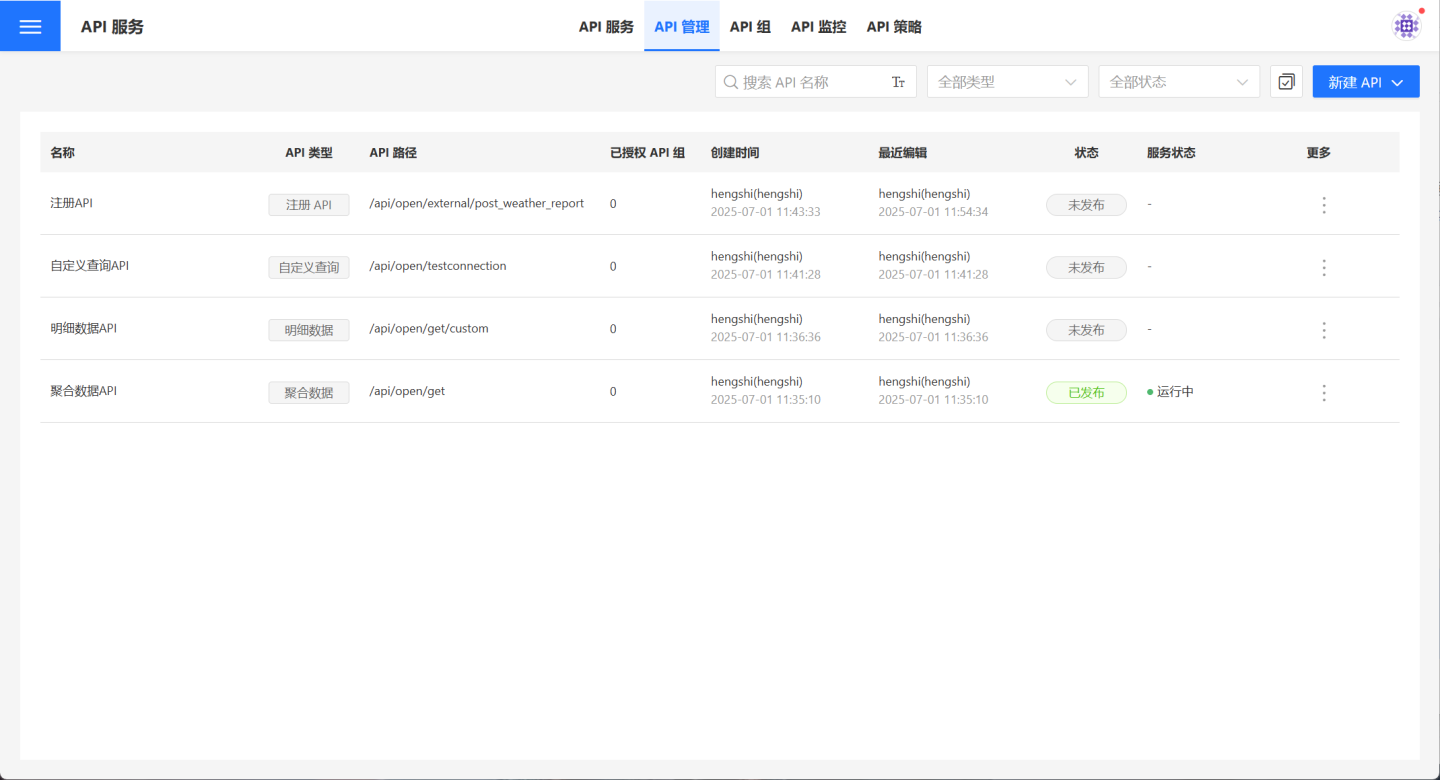This screenshot has width=1440, height=780.
Task: Click the user avatar icon
Action: pyautogui.click(x=1406, y=26)
